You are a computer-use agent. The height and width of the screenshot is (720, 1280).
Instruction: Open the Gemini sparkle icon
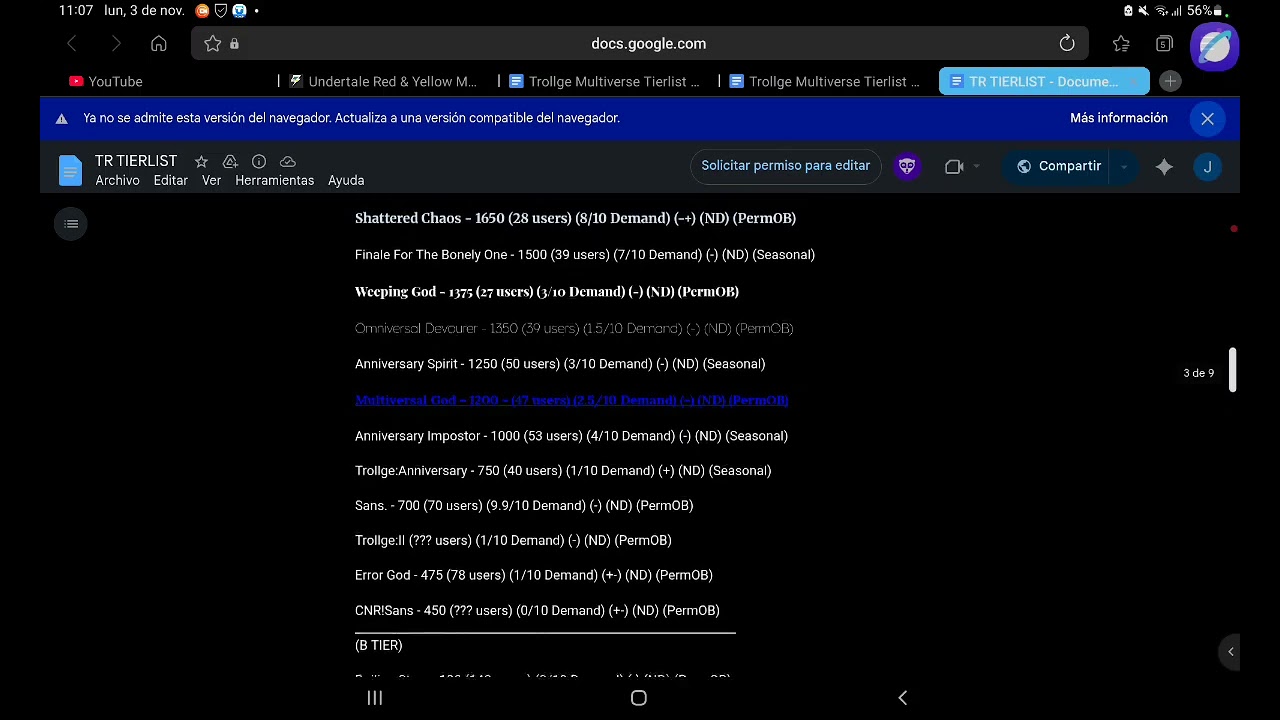click(x=1164, y=167)
